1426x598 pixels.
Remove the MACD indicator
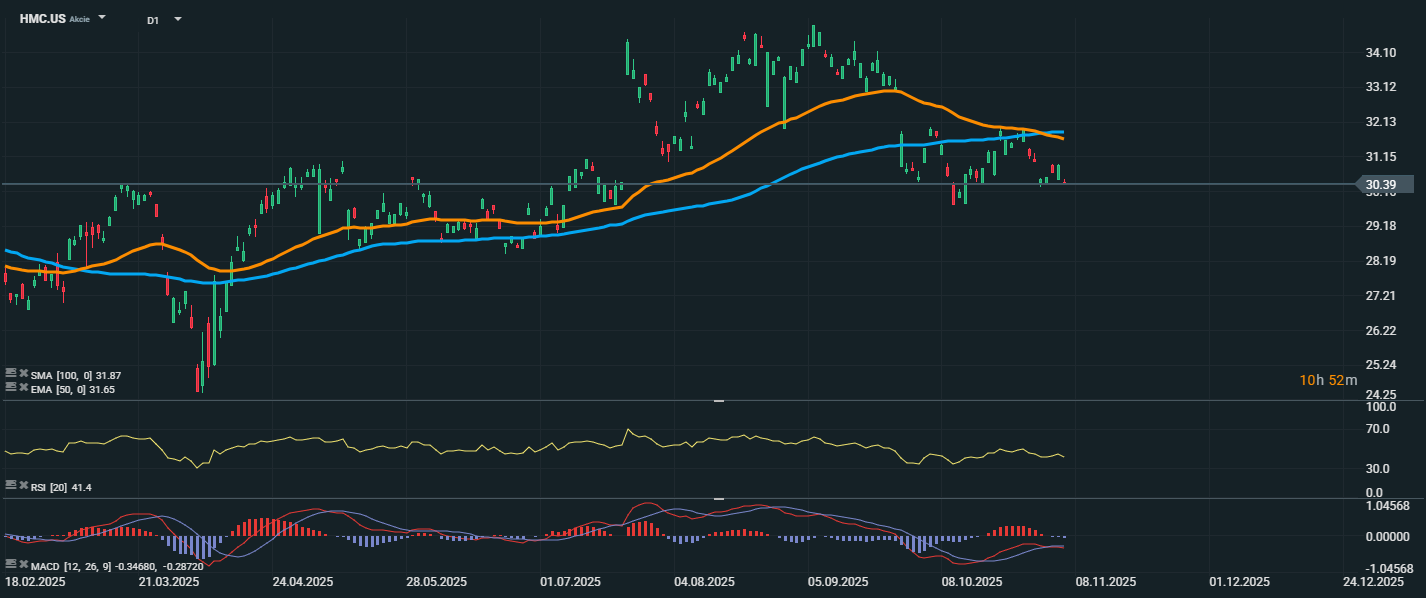coord(23,565)
